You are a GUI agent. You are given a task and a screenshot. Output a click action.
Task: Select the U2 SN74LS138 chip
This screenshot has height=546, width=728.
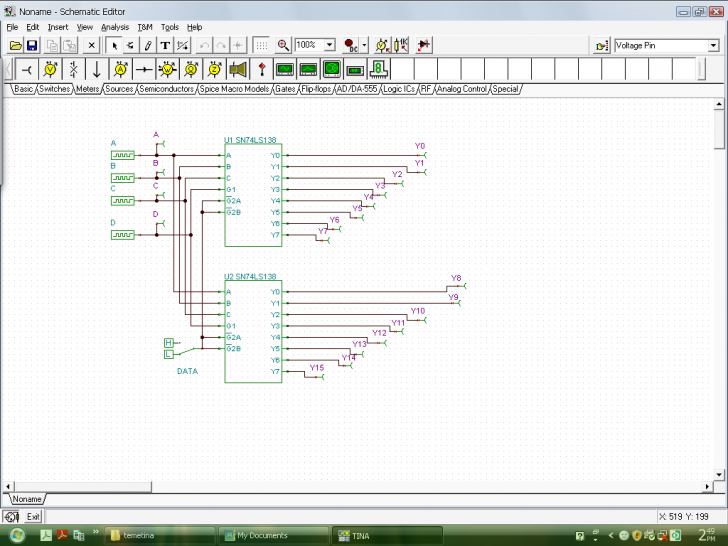coord(253,332)
